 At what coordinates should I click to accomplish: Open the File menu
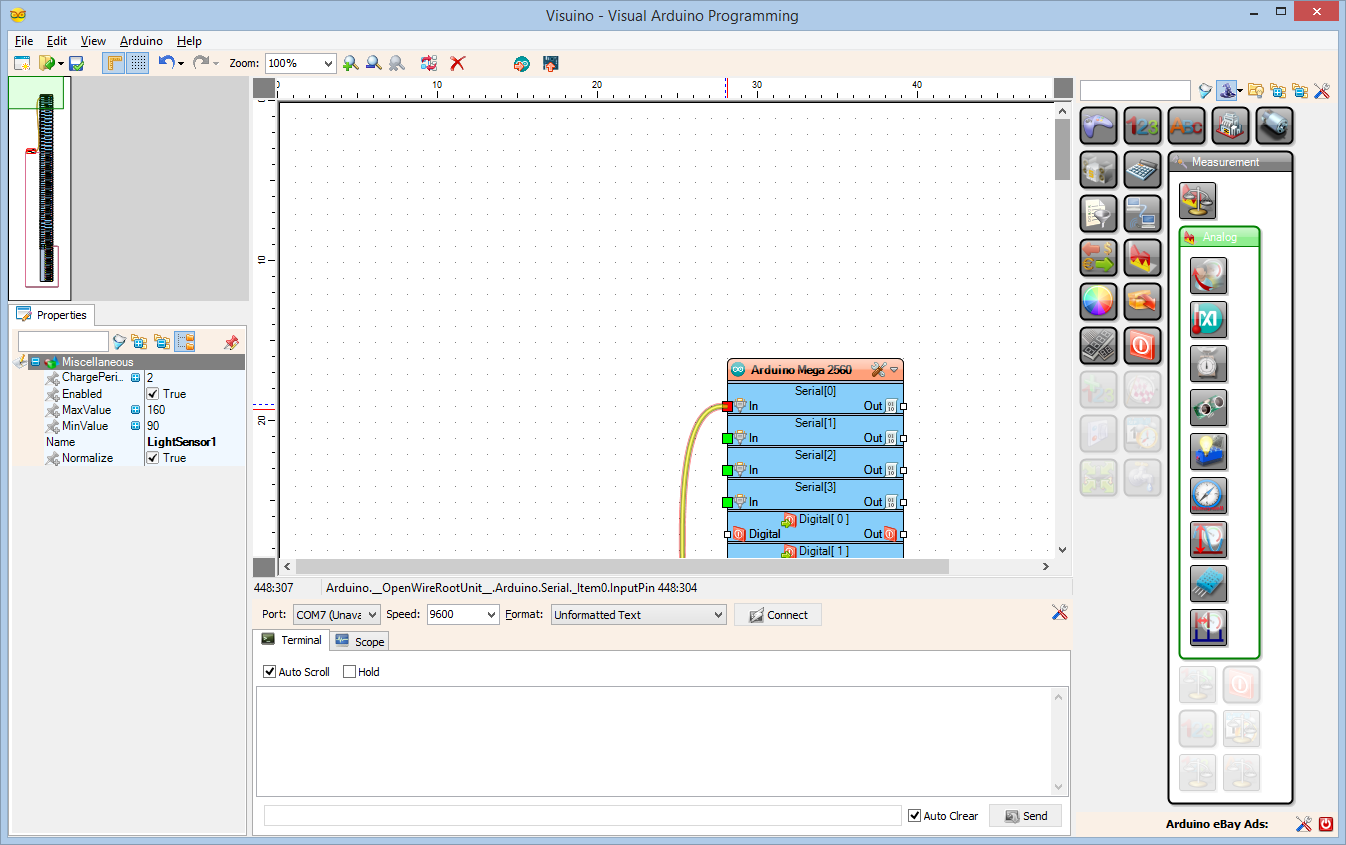(x=24, y=41)
